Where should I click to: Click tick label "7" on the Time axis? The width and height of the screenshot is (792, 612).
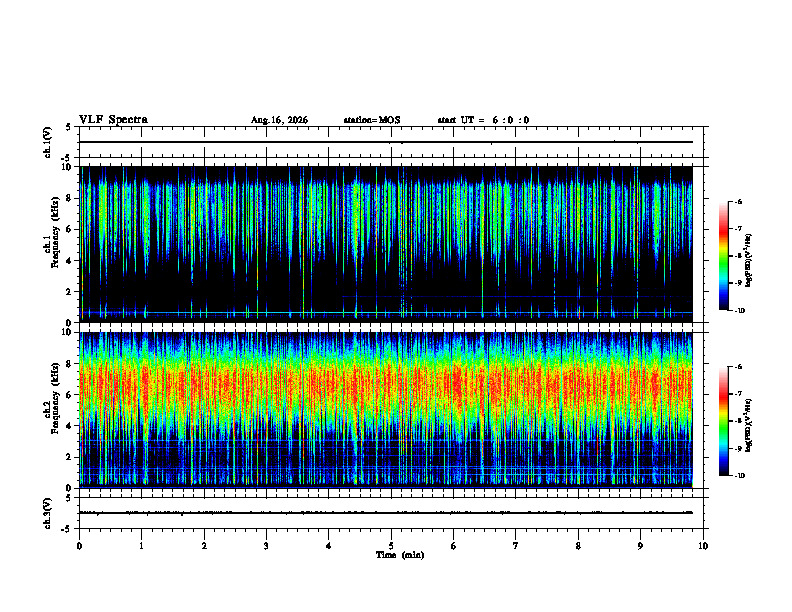coord(516,546)
